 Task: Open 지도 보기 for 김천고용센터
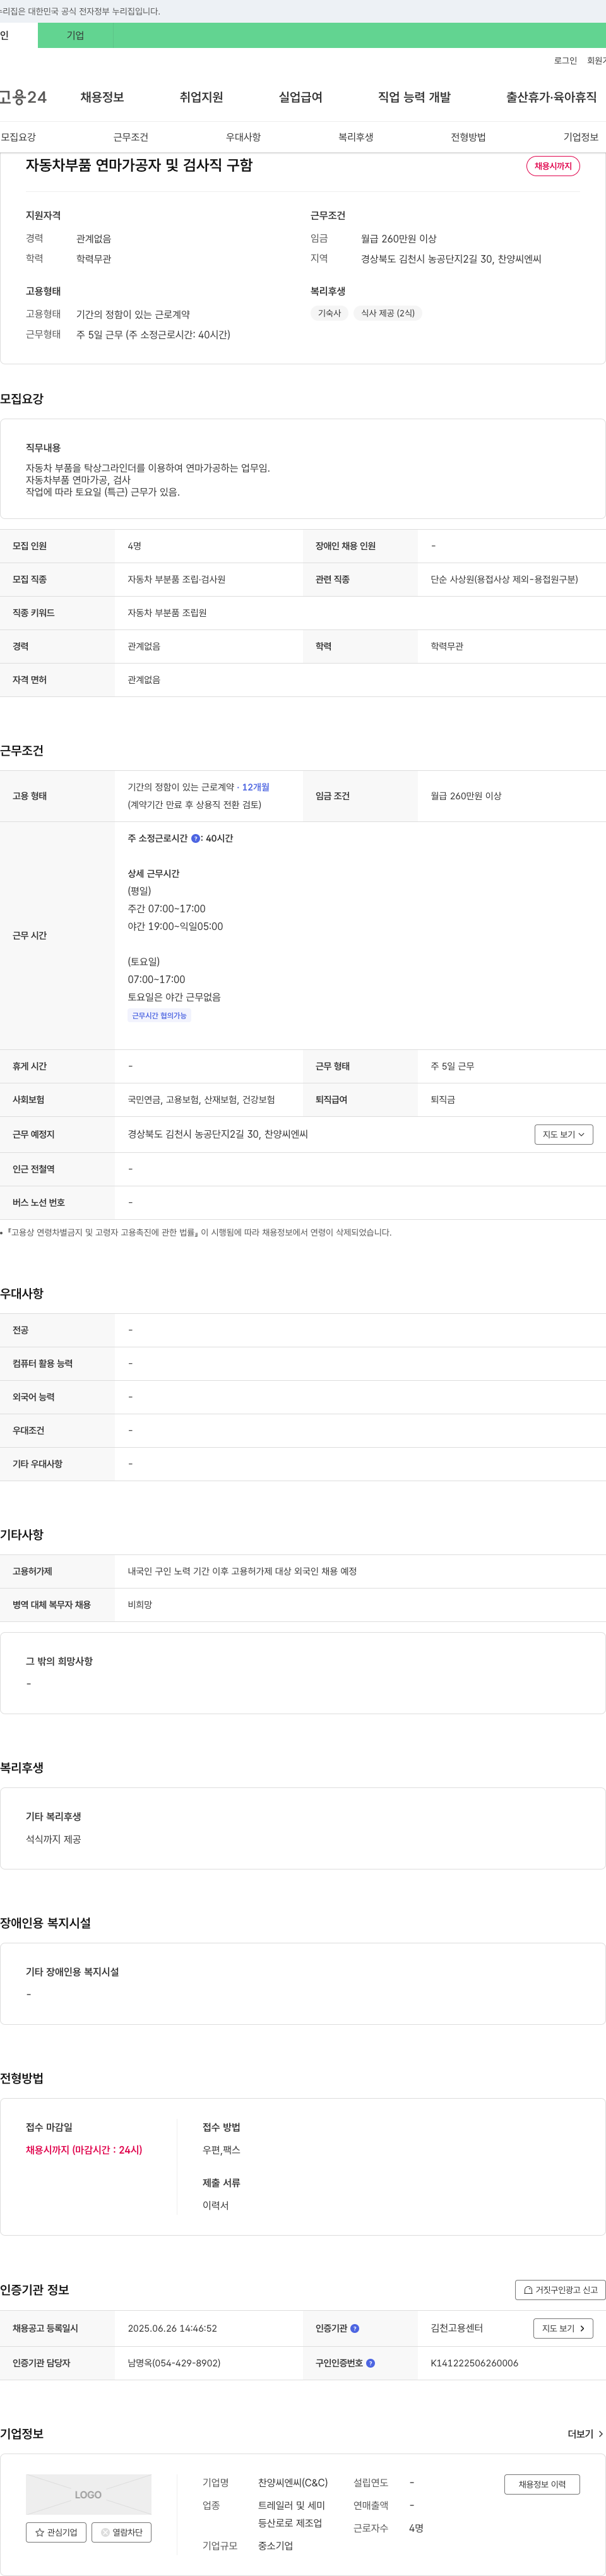coord(563,2328)
